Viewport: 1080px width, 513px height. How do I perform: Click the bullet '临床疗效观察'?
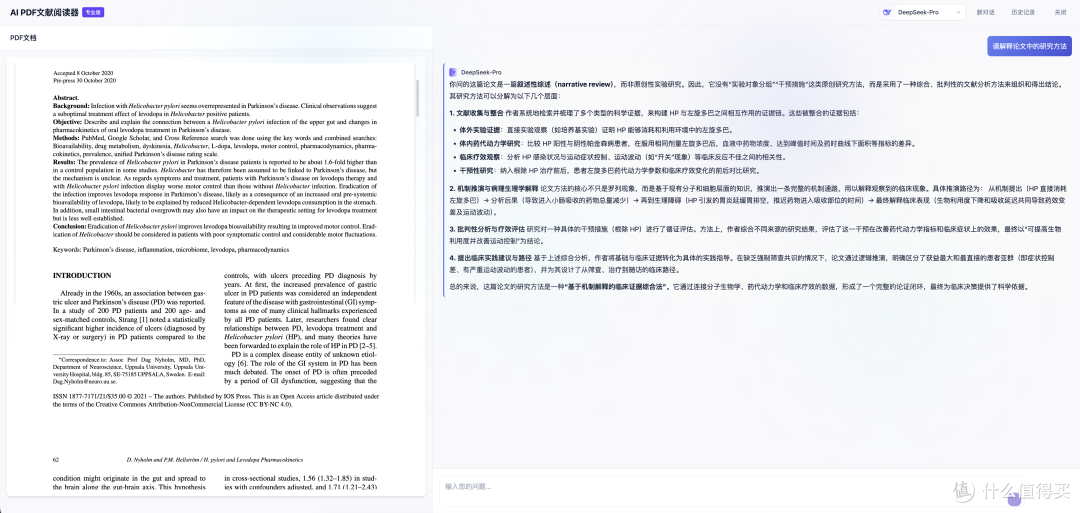pos(480,156)
